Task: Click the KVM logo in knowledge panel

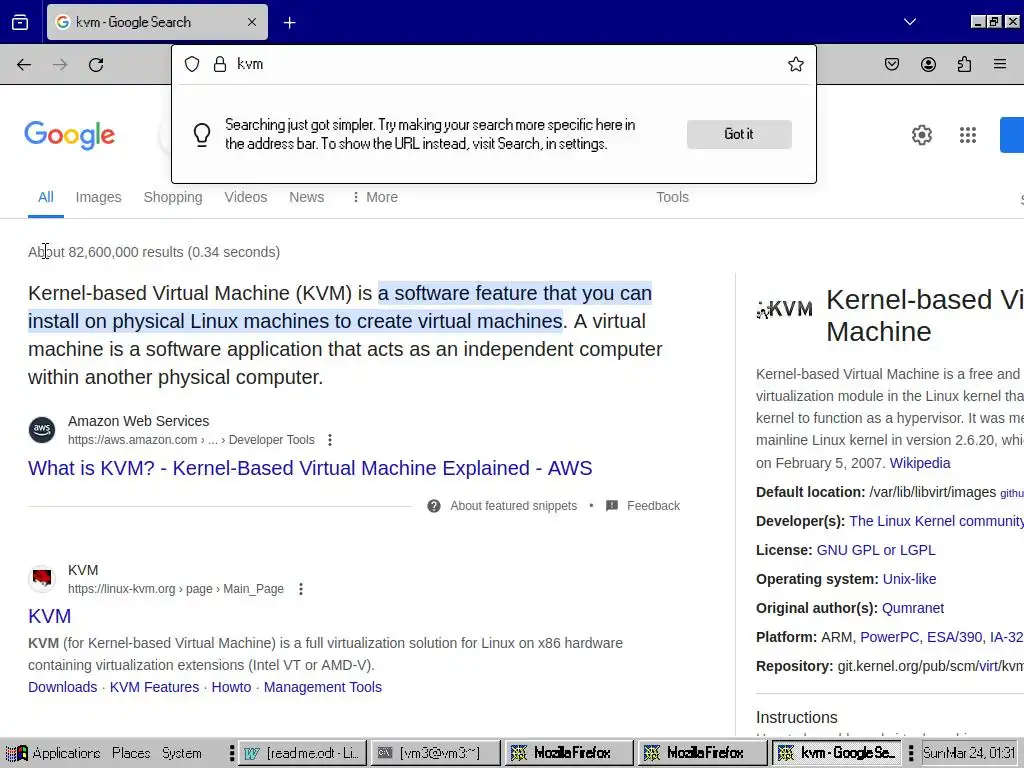Action: point(784,309)
